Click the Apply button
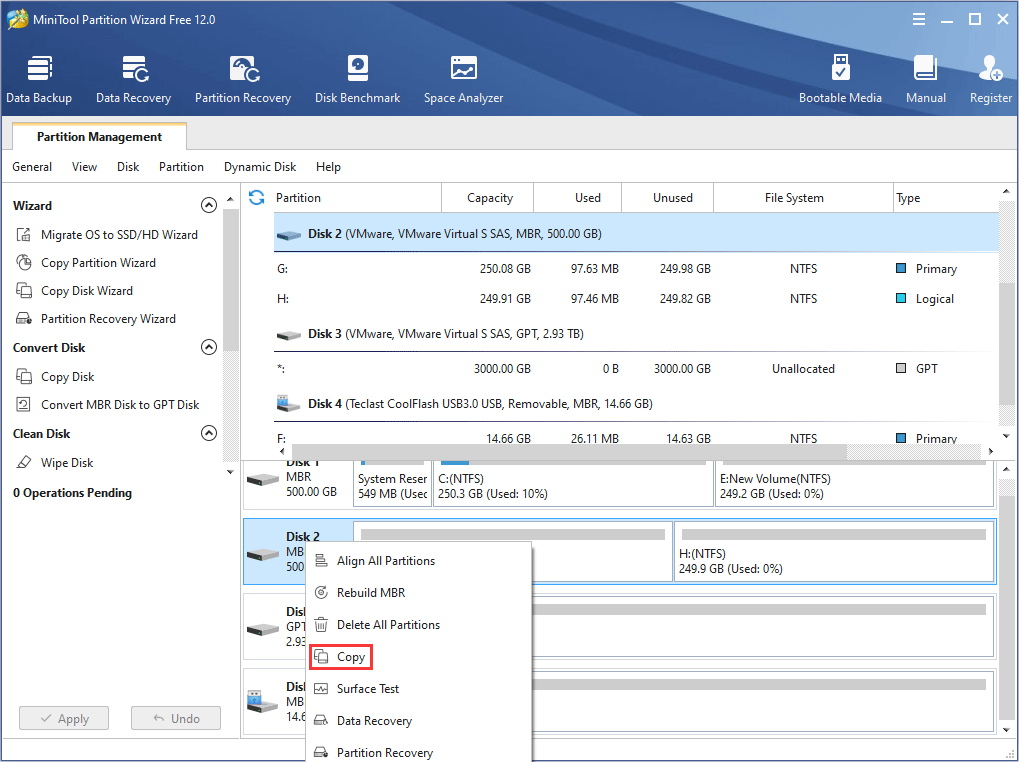 point(64,718)
